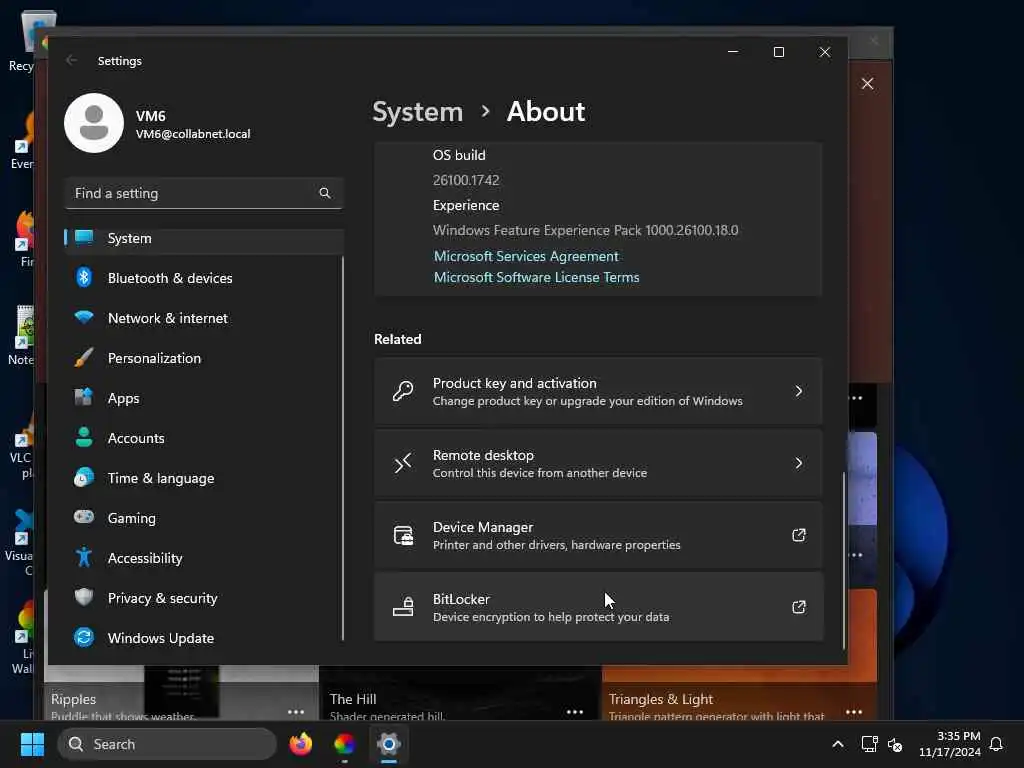This screenshot has height=768, width=1024.
Task: Open the colorful wallpaper app on taskbar
Action: [x=344, y=744]
